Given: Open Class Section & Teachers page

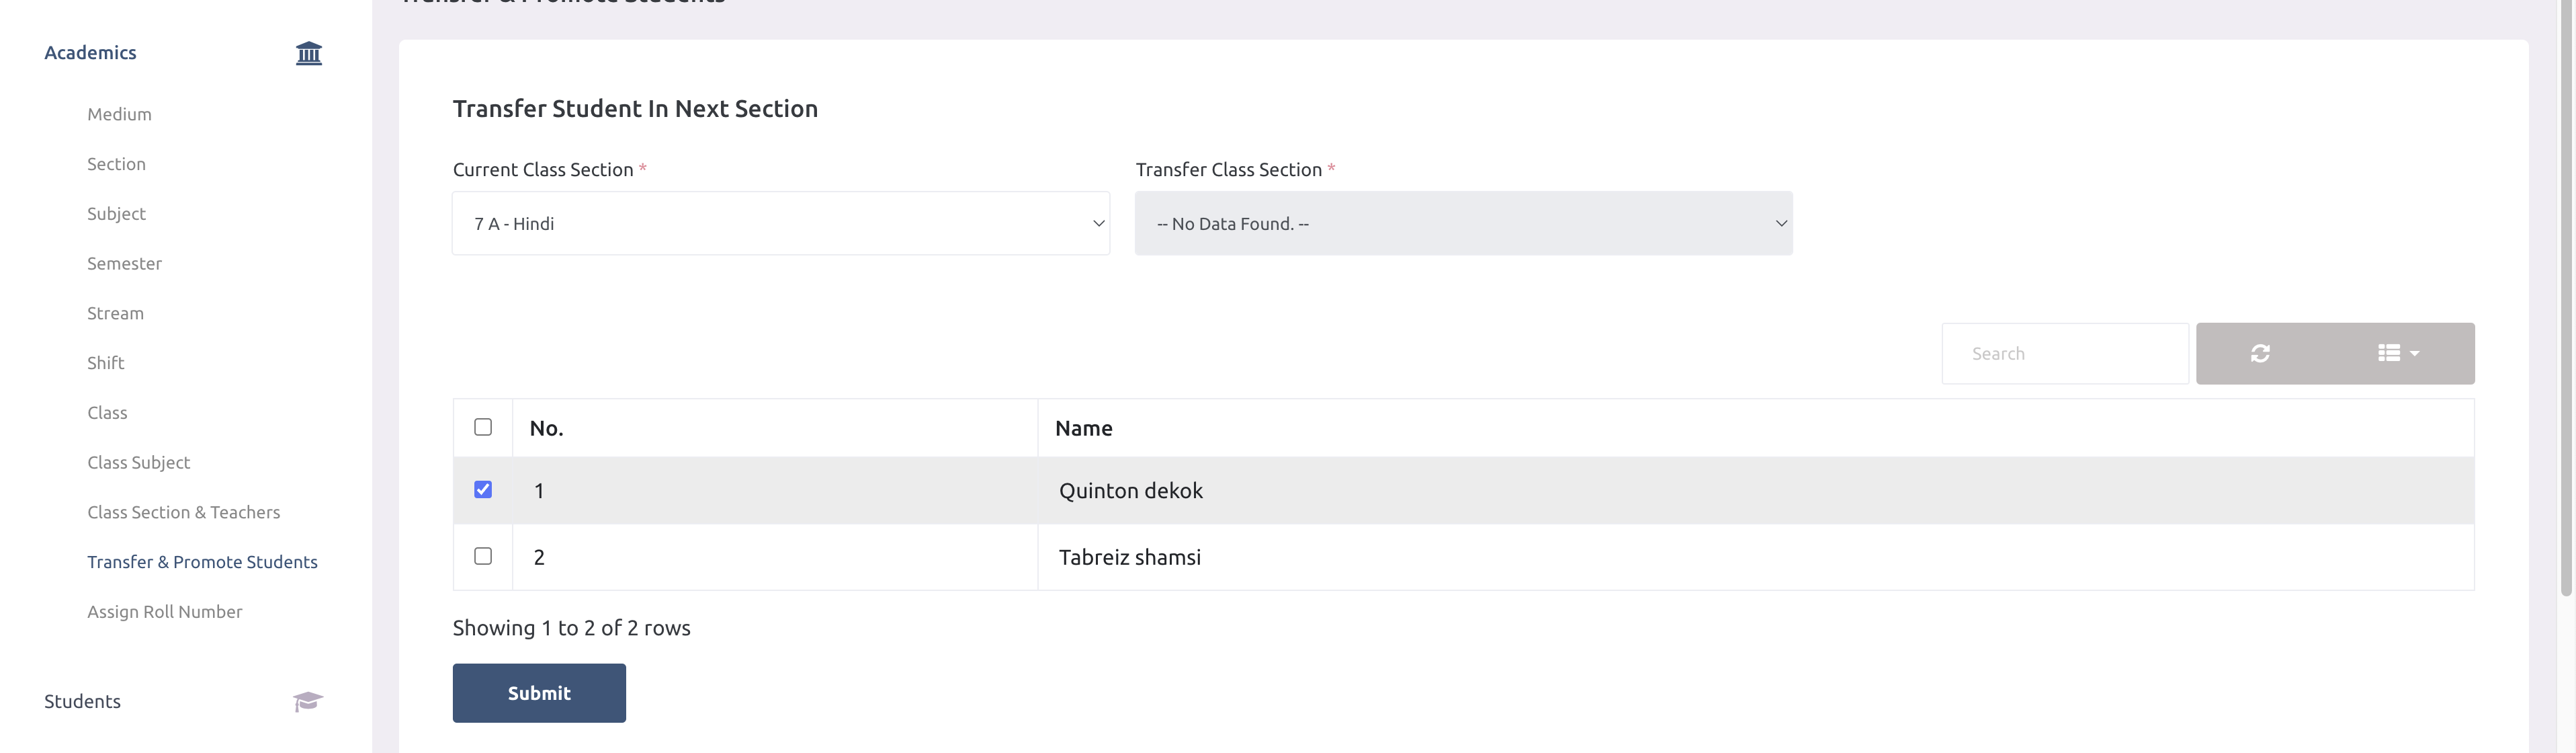Looking at the screenshot, I should coord(183,512).
